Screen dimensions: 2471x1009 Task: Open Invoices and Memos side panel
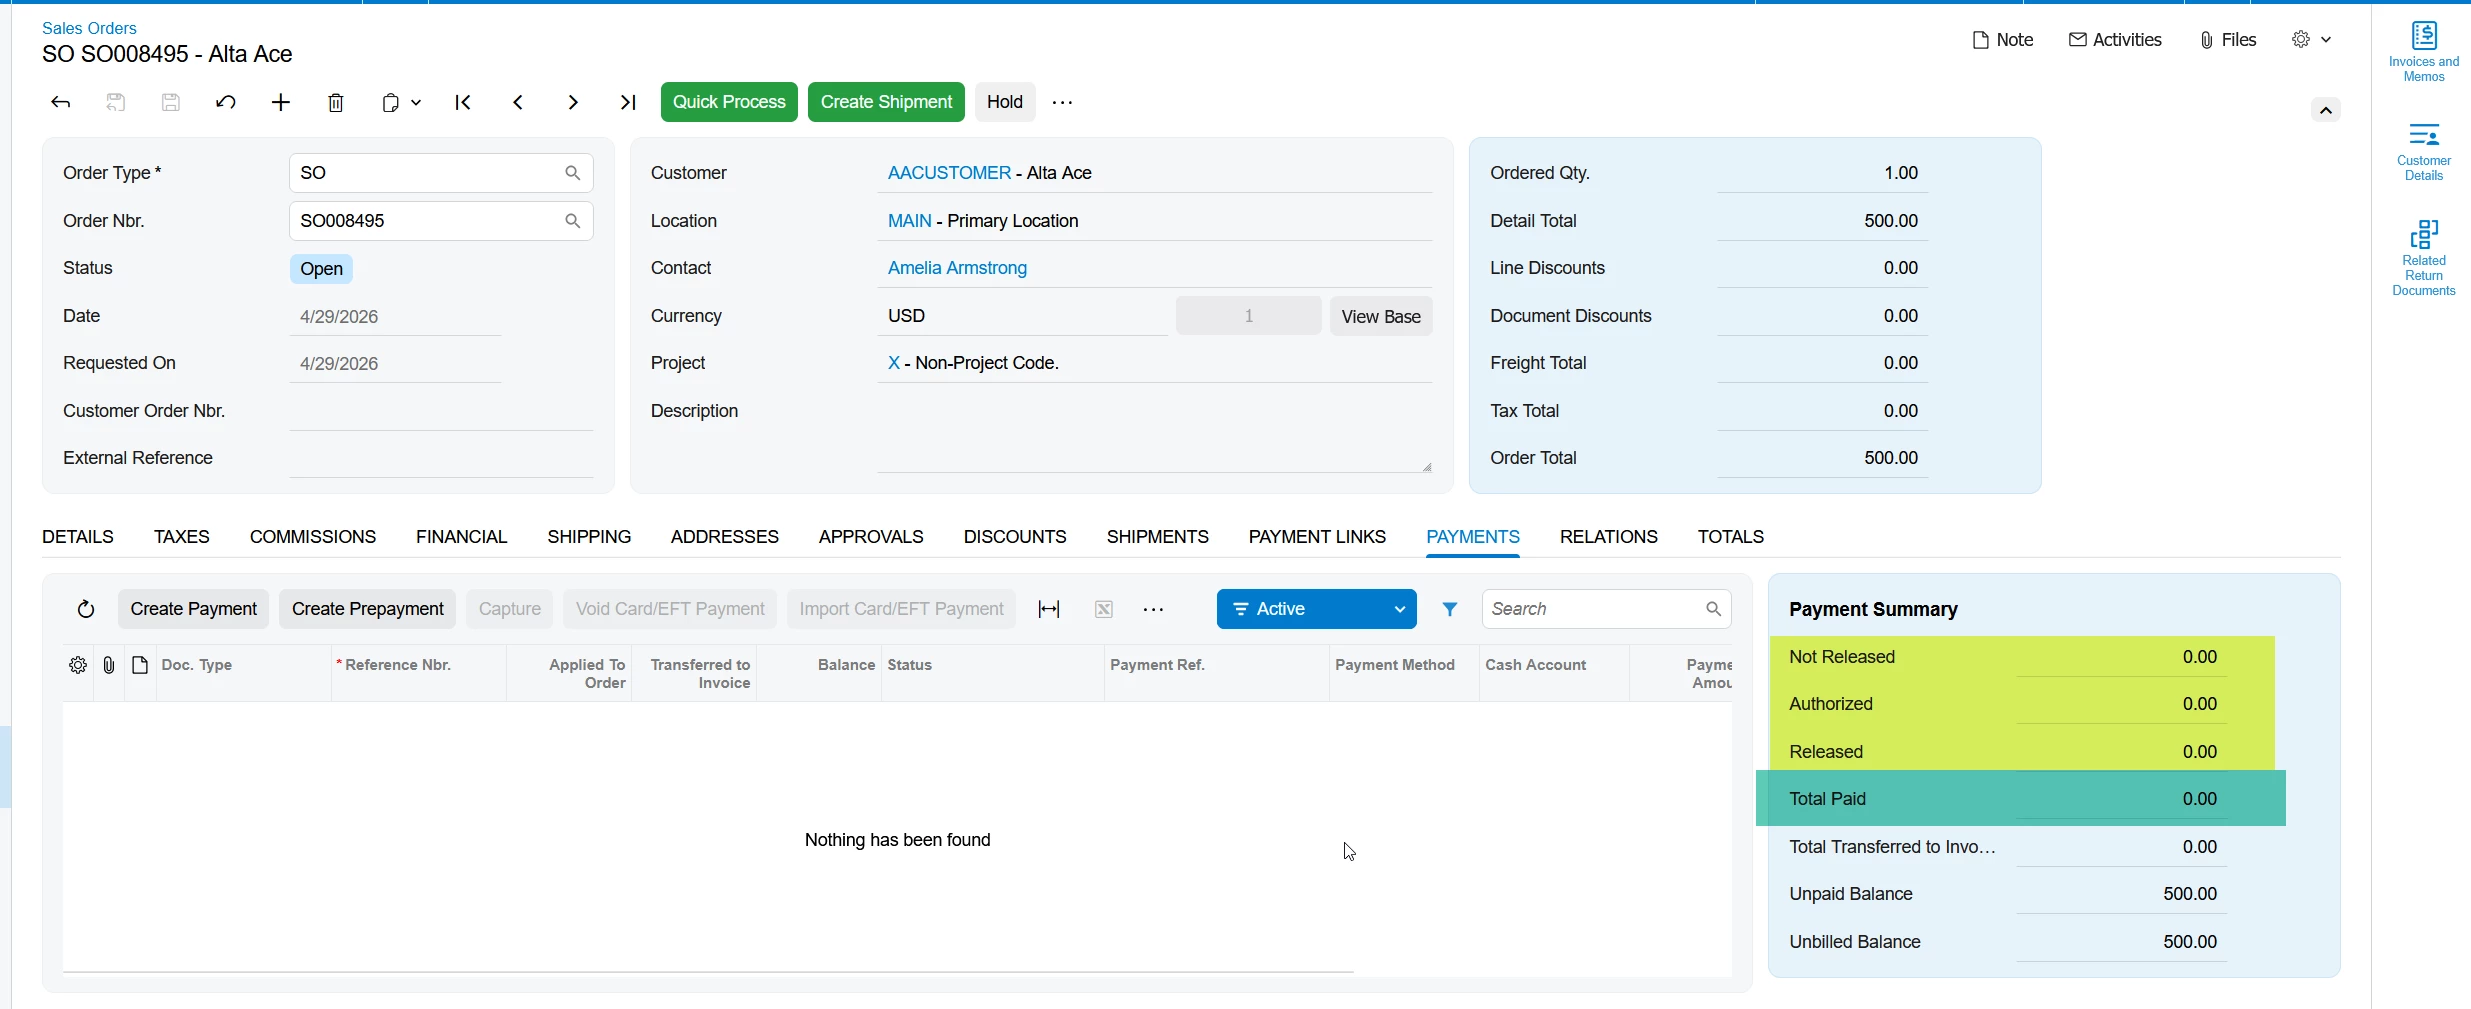click(2424, 52)
